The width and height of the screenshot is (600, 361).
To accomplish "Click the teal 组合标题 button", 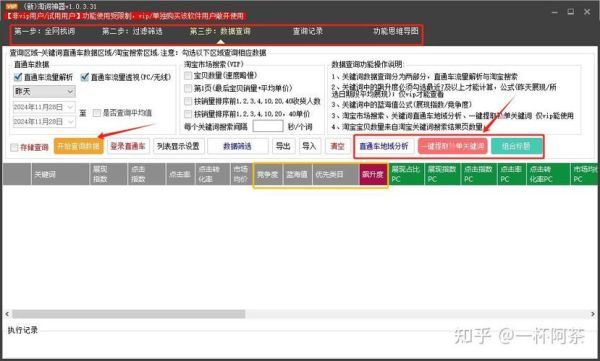I will [x=516, y=146].
